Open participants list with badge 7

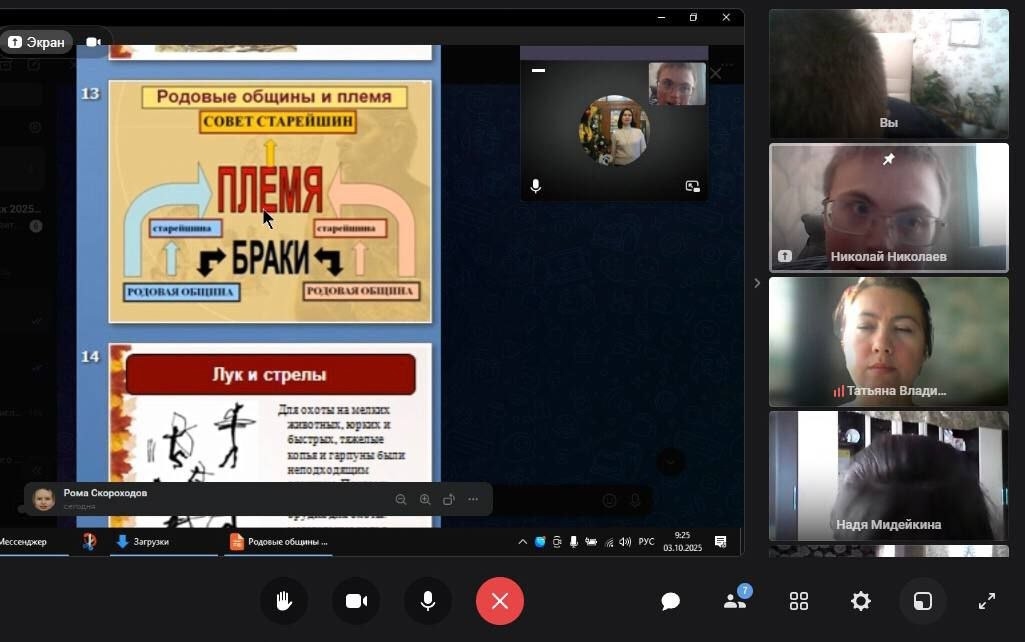(735, 600)
